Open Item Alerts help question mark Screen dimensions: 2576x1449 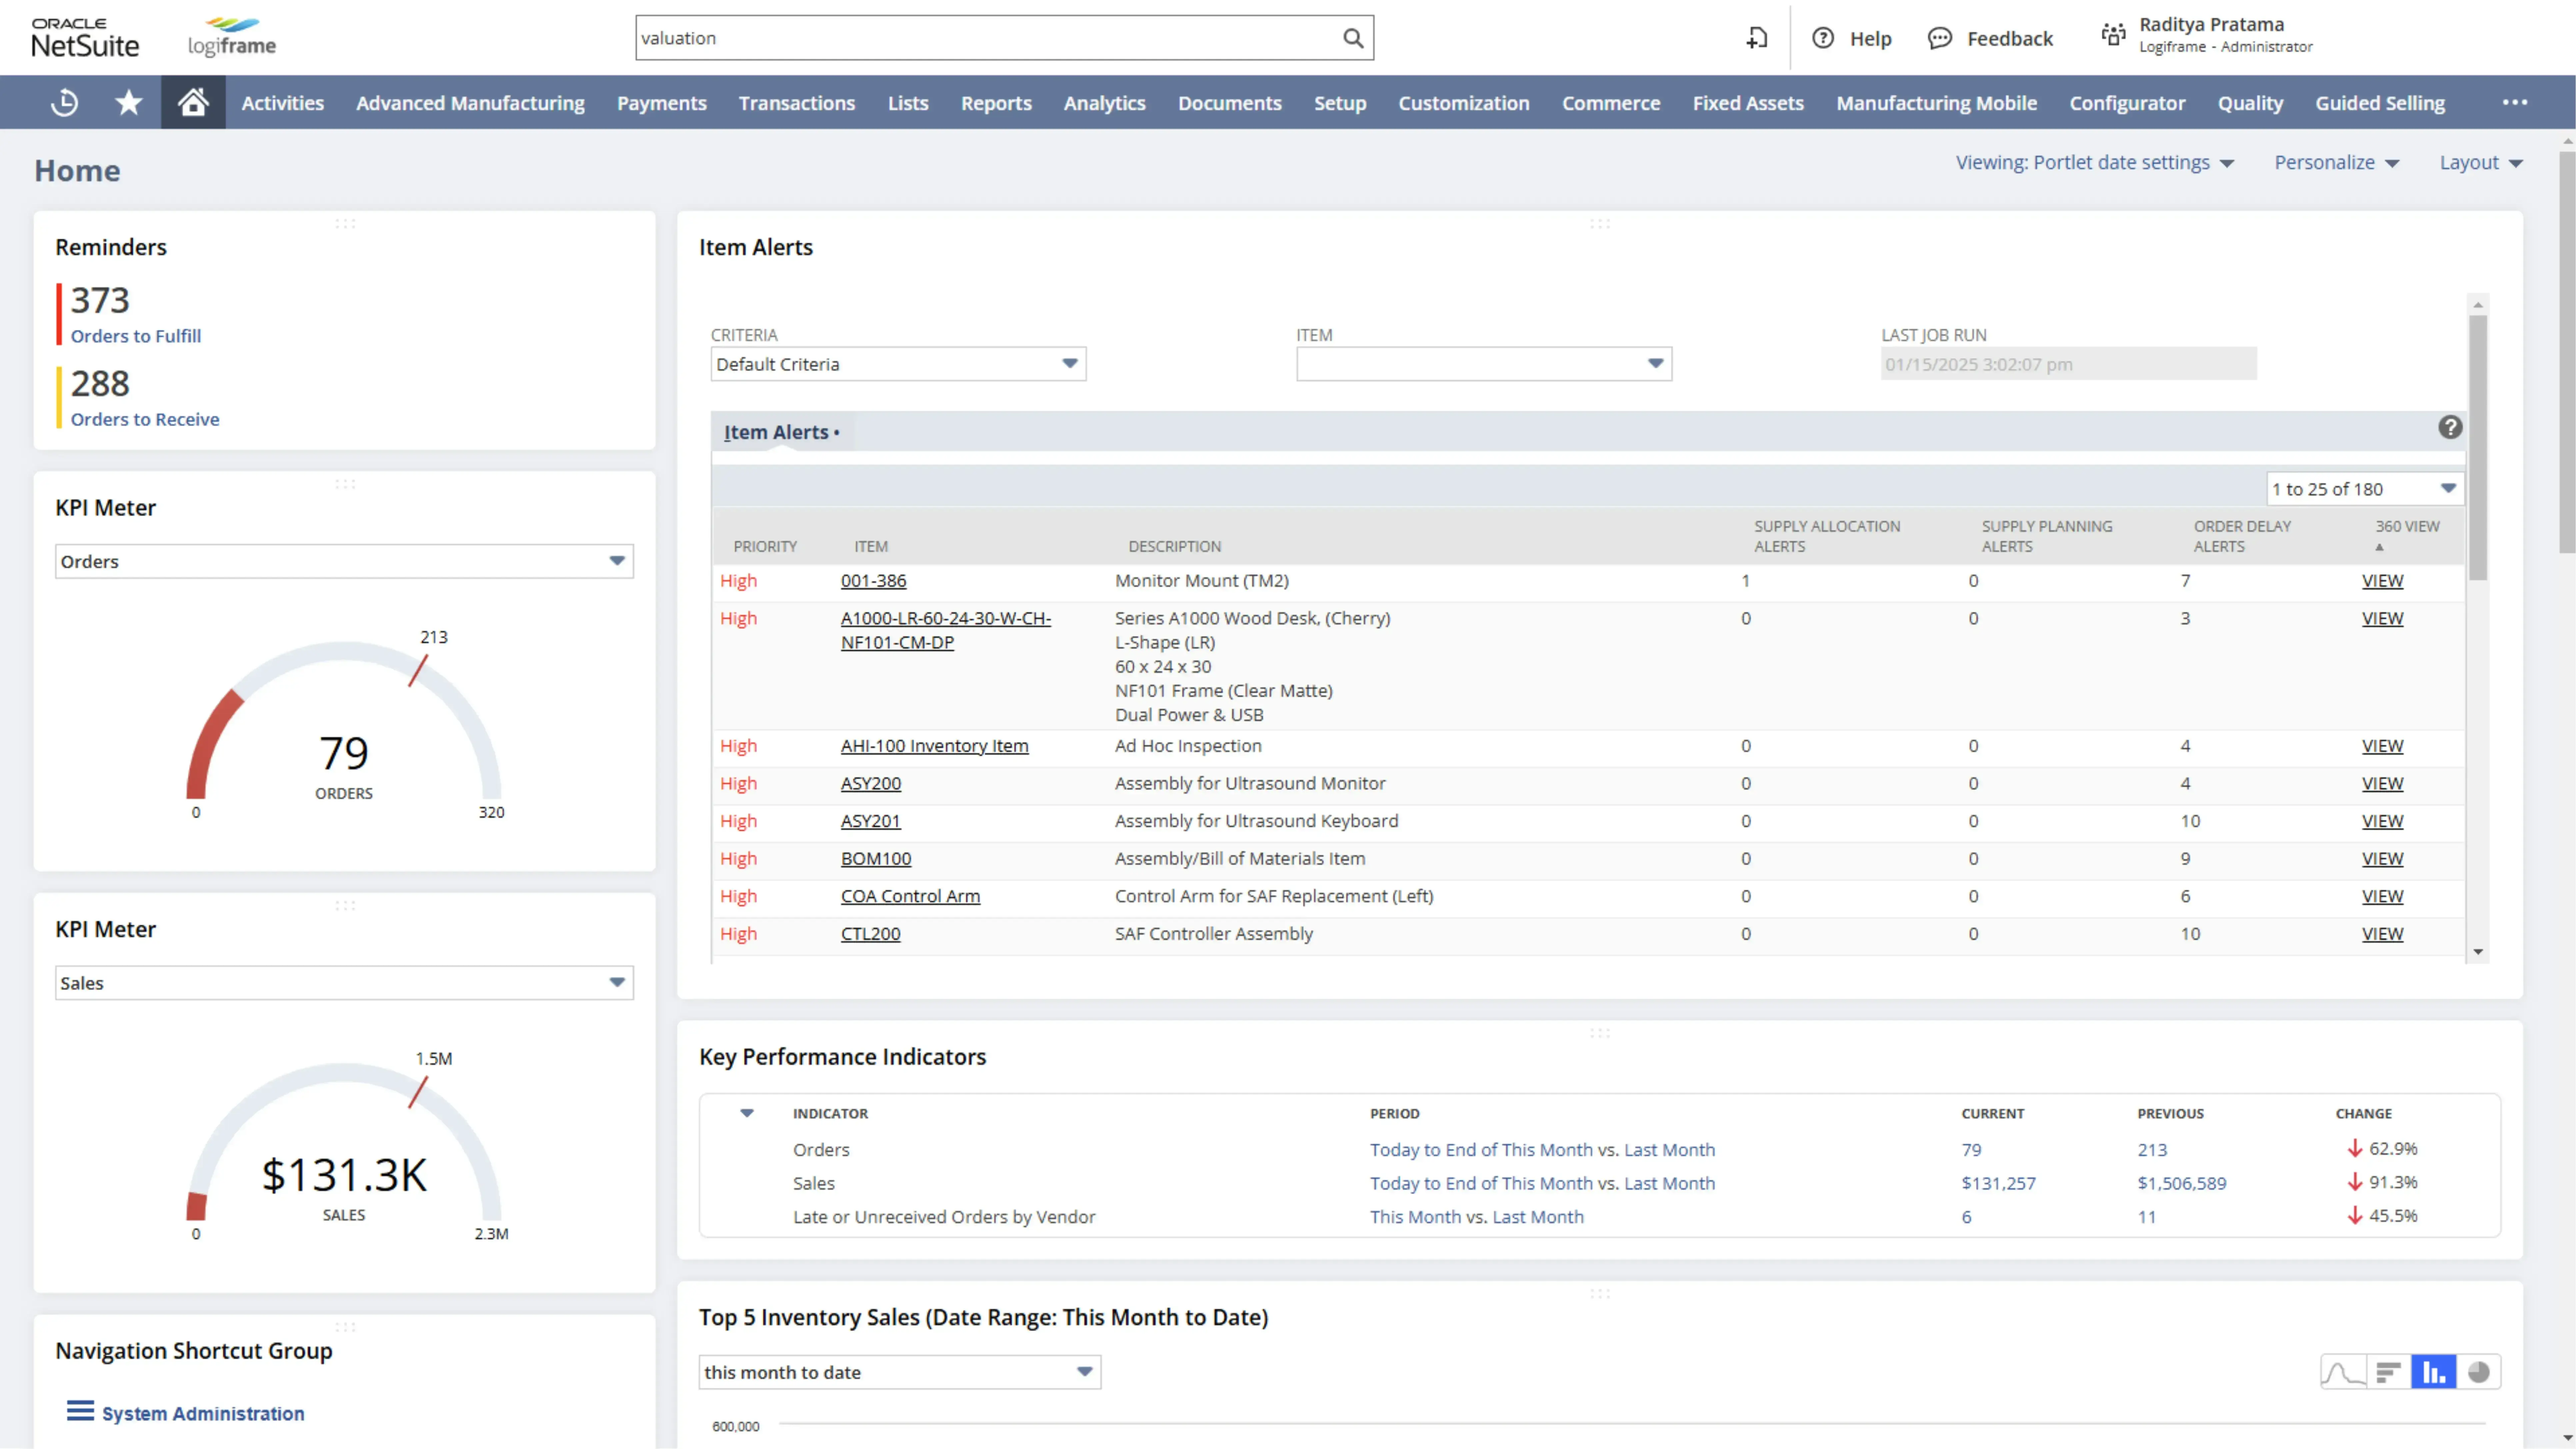[x=2451, y=427]
